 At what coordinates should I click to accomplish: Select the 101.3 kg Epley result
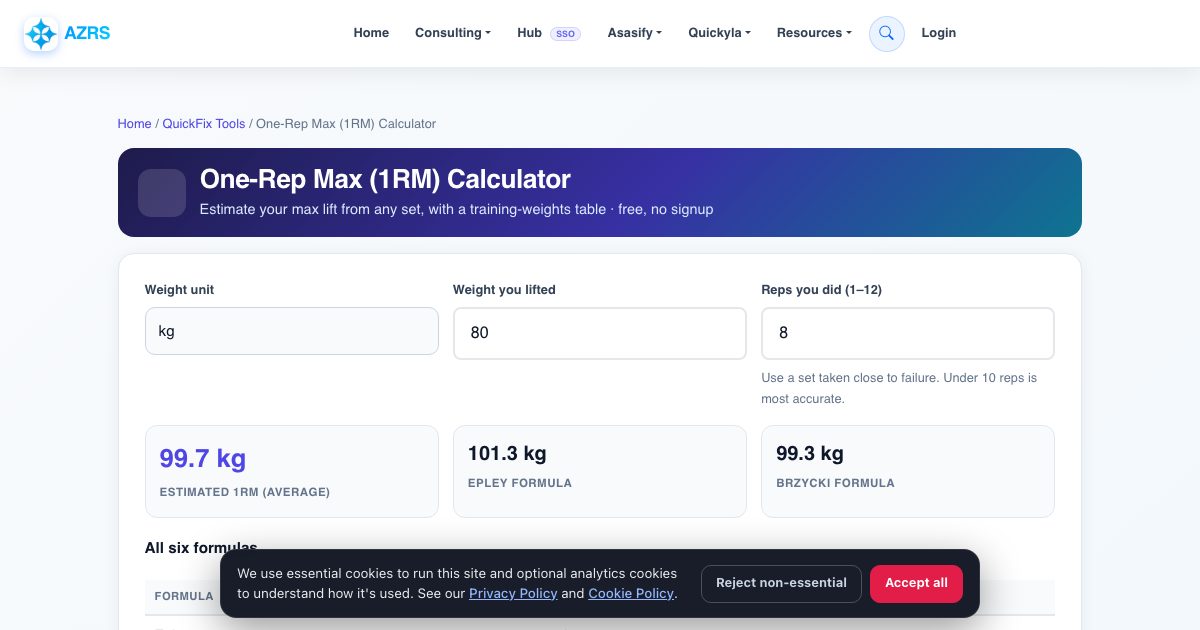point(507,454)
